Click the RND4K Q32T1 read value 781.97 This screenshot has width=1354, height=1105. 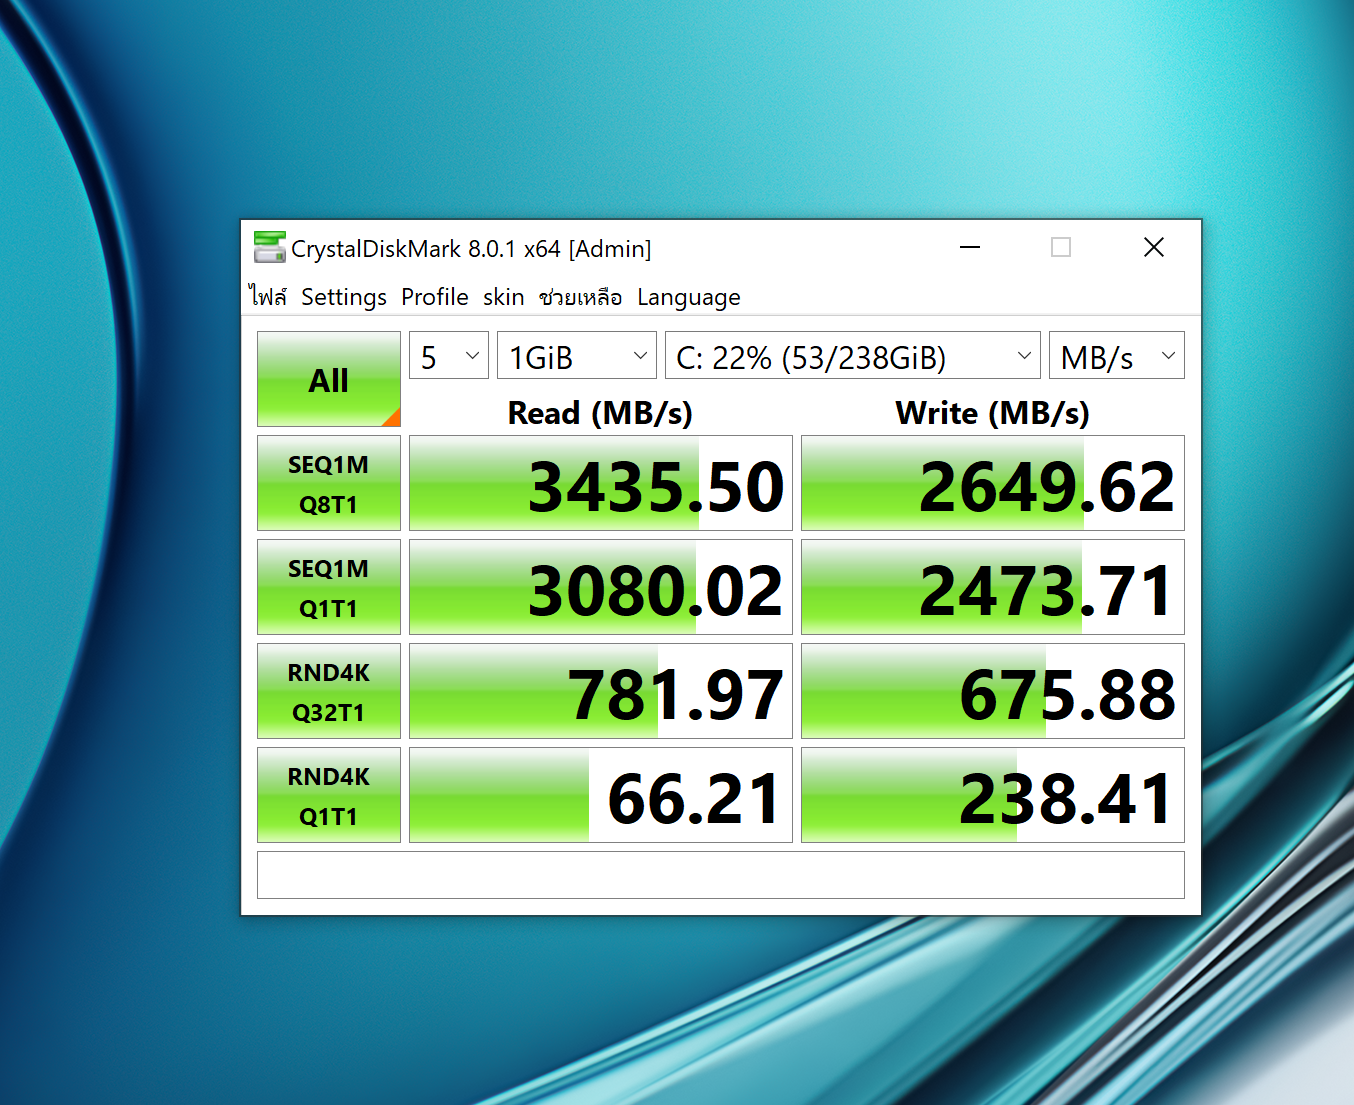pyautogui.click(x=601, y=691)
